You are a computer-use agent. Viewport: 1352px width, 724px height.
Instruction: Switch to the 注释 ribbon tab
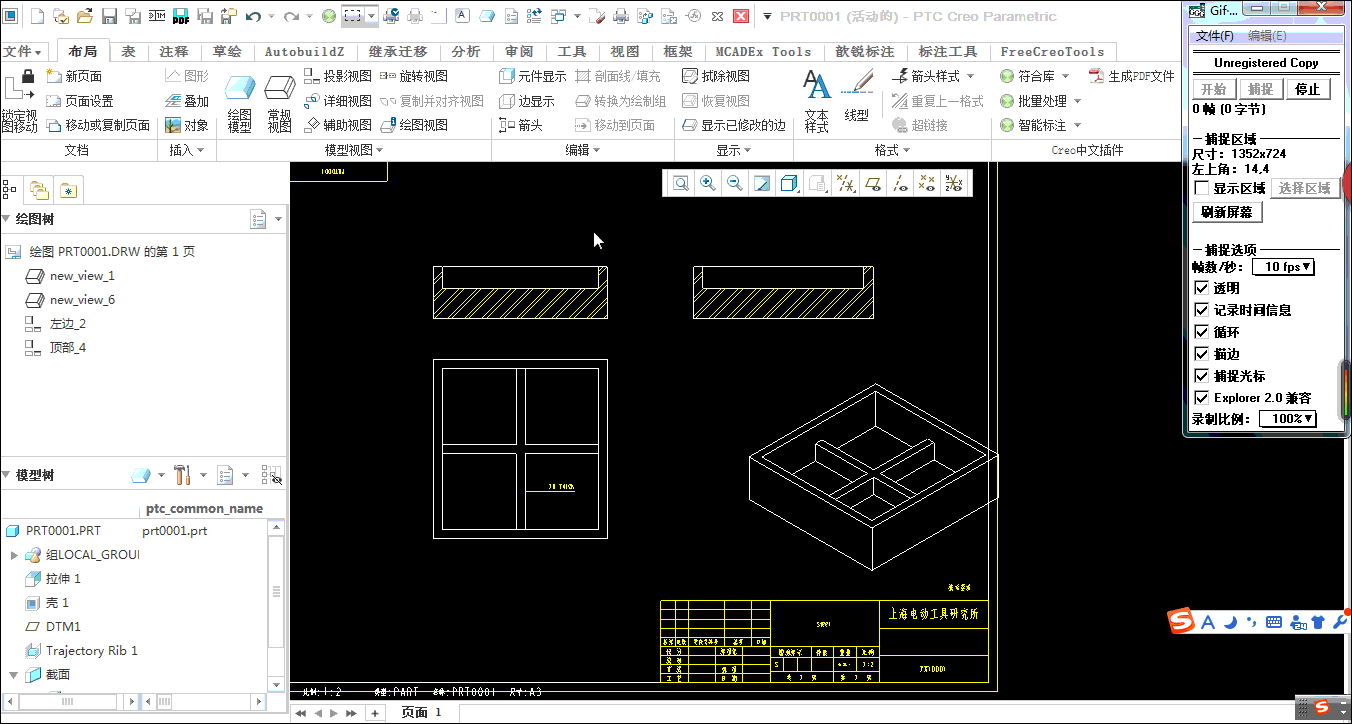coord(173,52)
